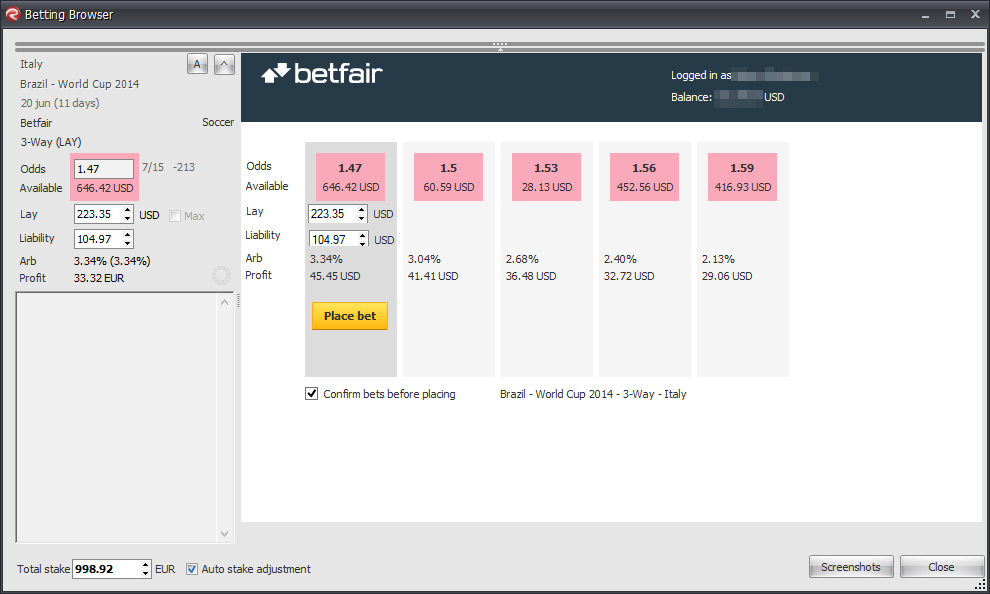Click the 'A' button in left panel
This screenshot has width=990, height=594.
tap(197, 64)
